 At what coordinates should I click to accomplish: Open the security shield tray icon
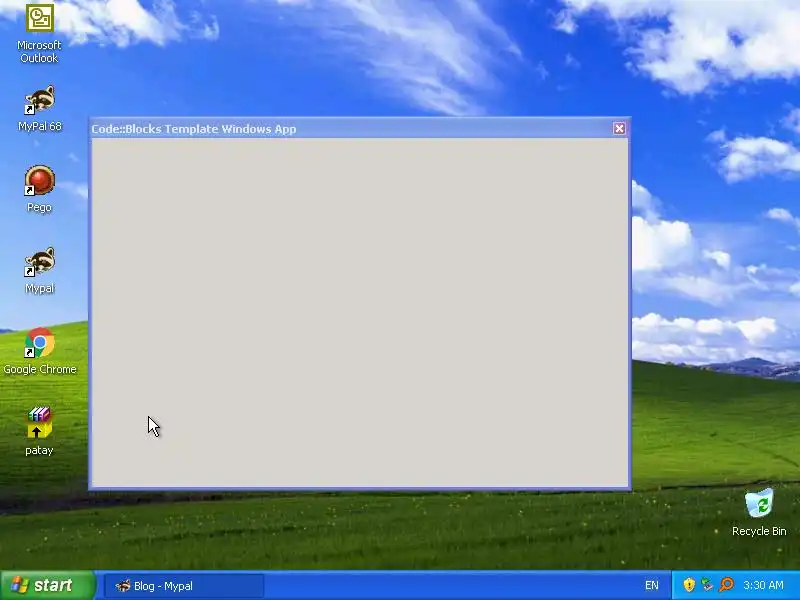(689, 585)
